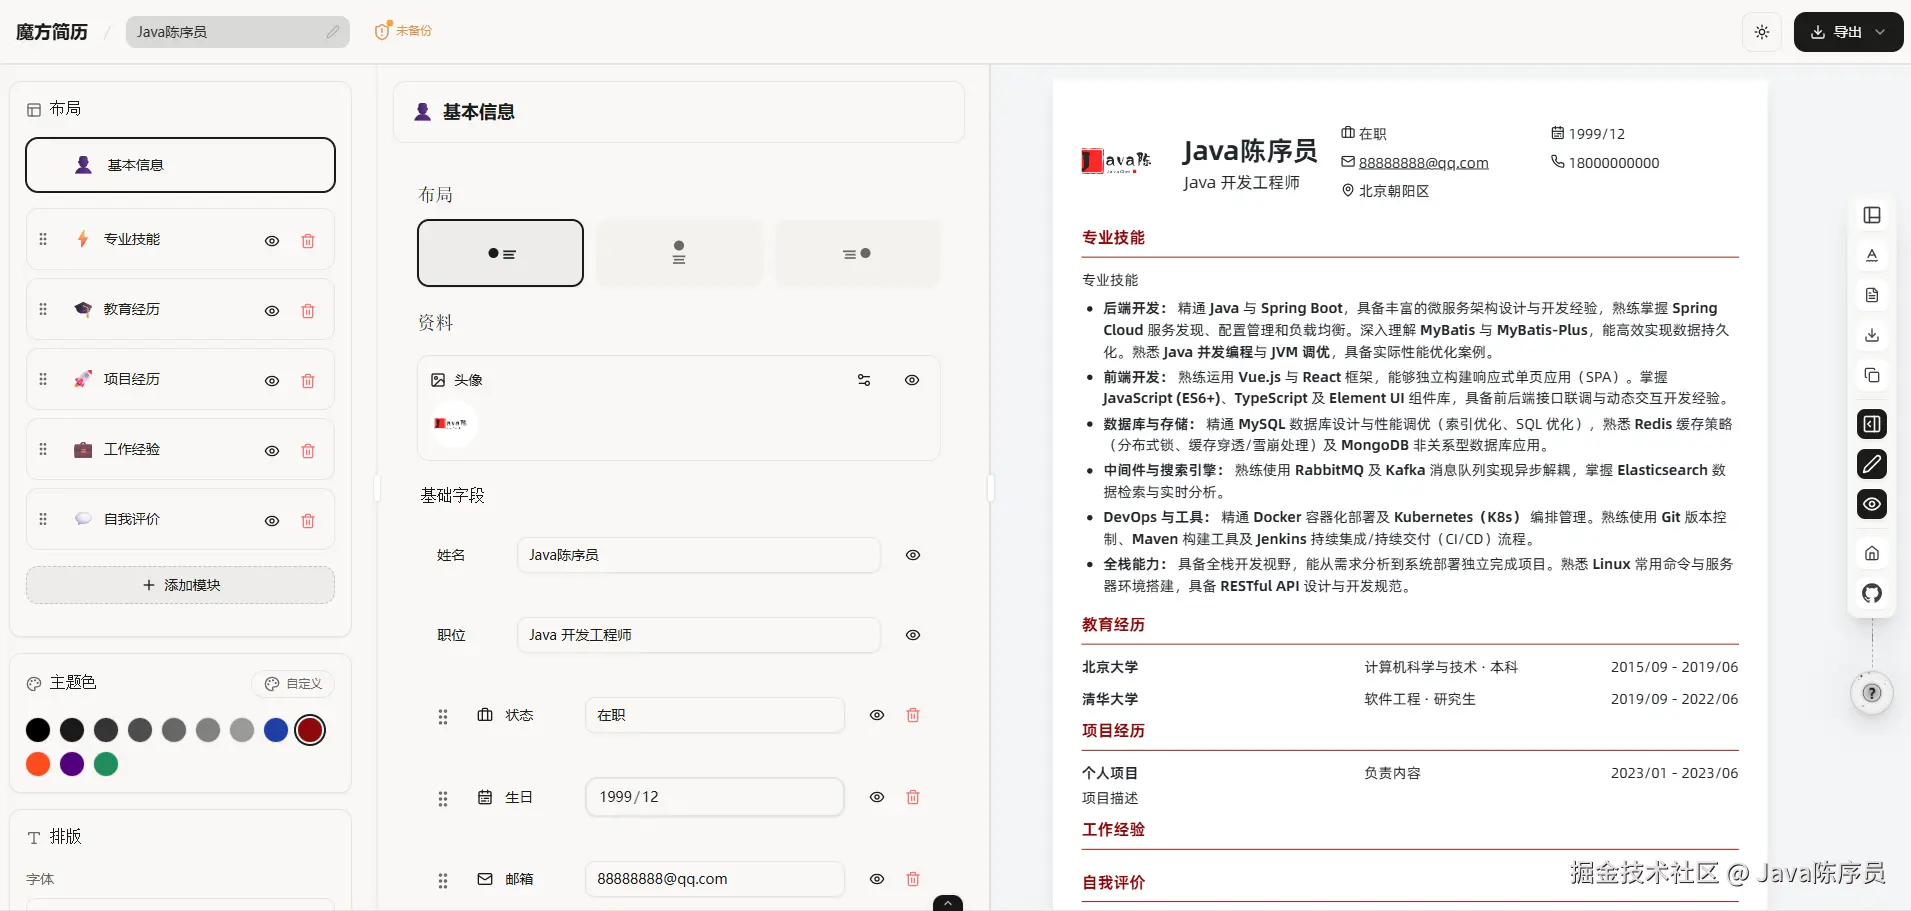The width and height of the screenshot is (1911, 911).
Task: Hide the 自我评价 module
Action: click(272, 520)
